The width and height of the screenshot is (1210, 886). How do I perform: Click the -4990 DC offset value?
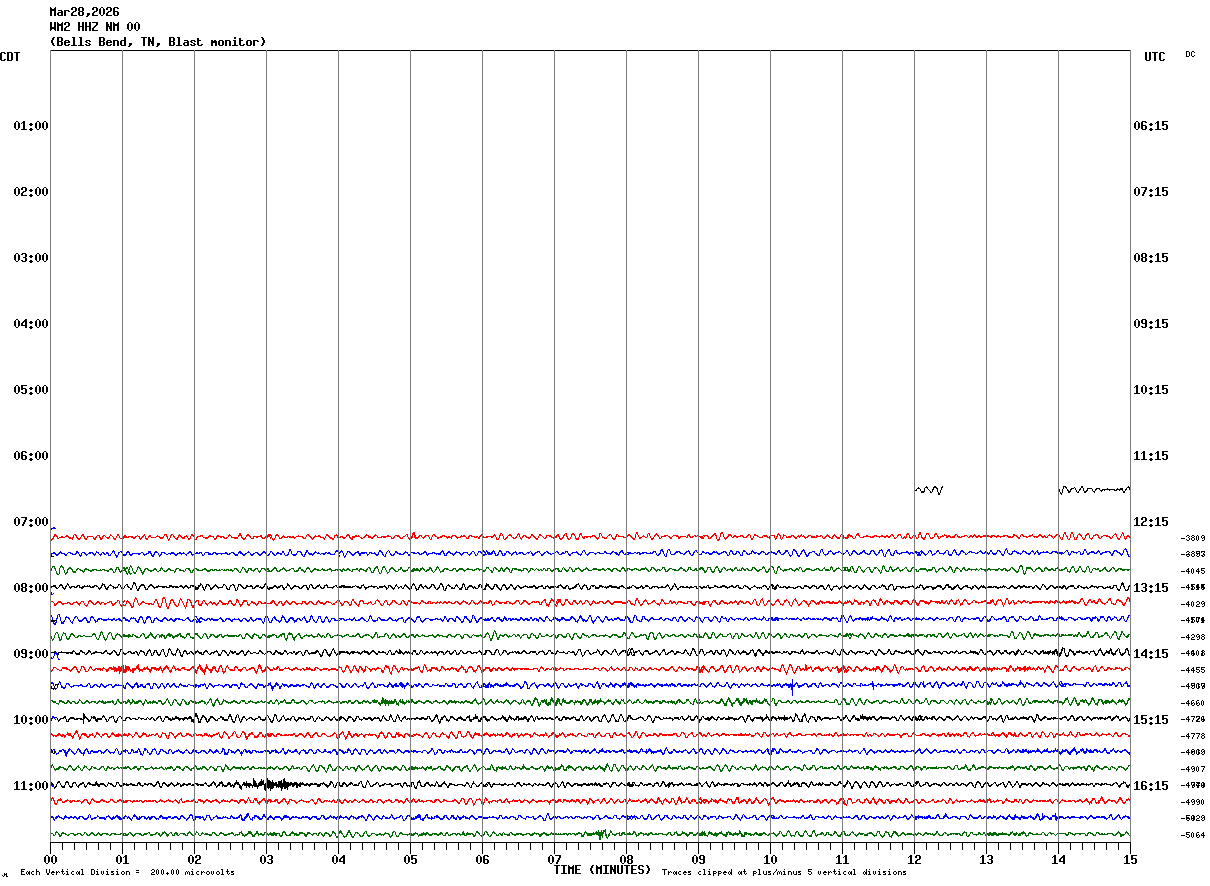click(x=1192, y=803)
